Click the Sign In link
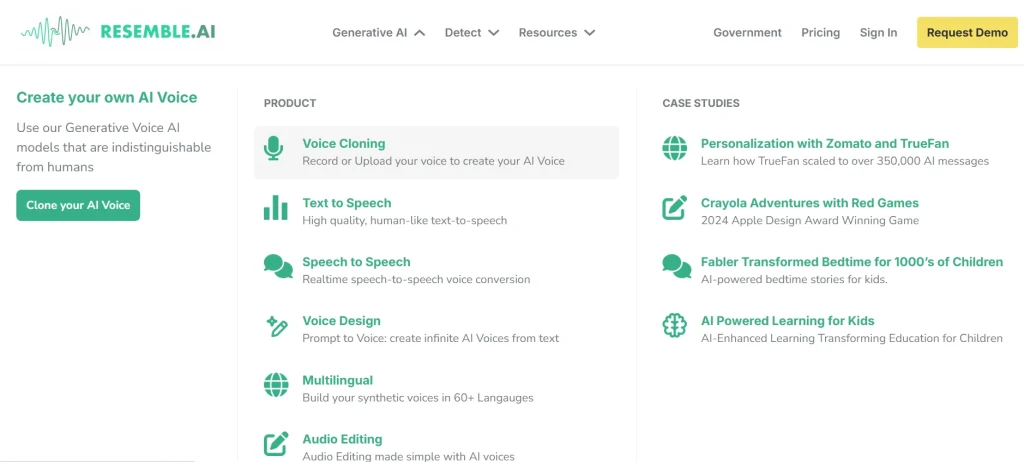Viewport: 1024px width, 462px height. [x=878, y=33]
